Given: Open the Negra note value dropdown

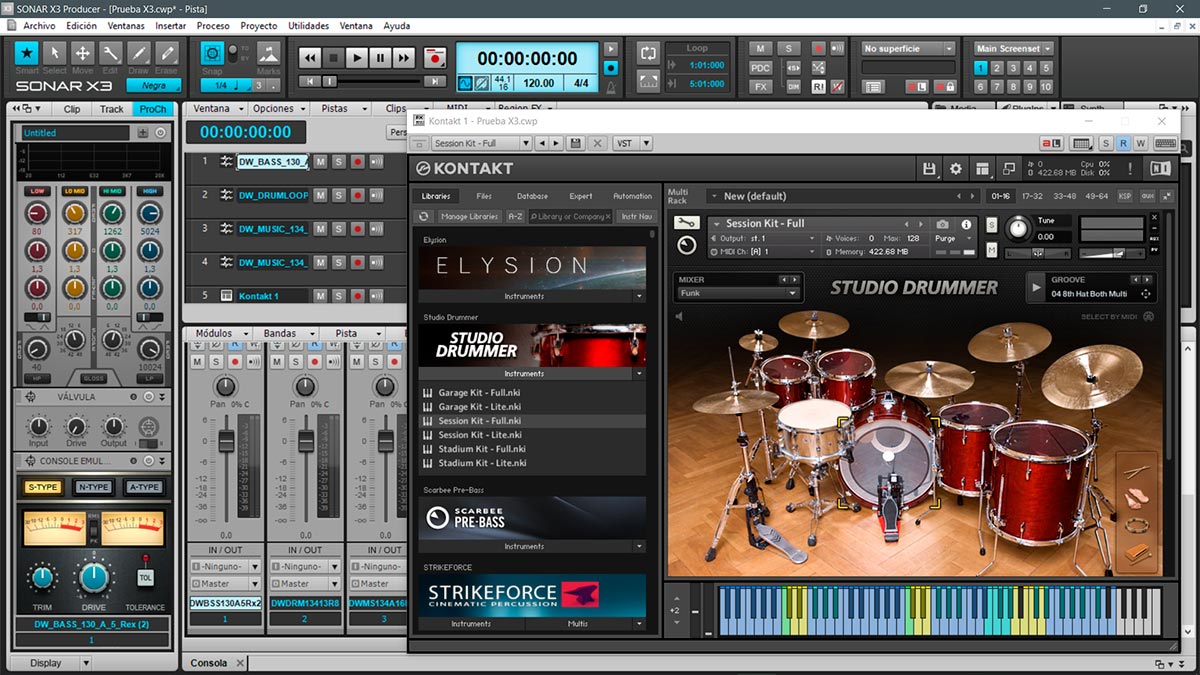Looking at the screenshot, I should [153, 86].
